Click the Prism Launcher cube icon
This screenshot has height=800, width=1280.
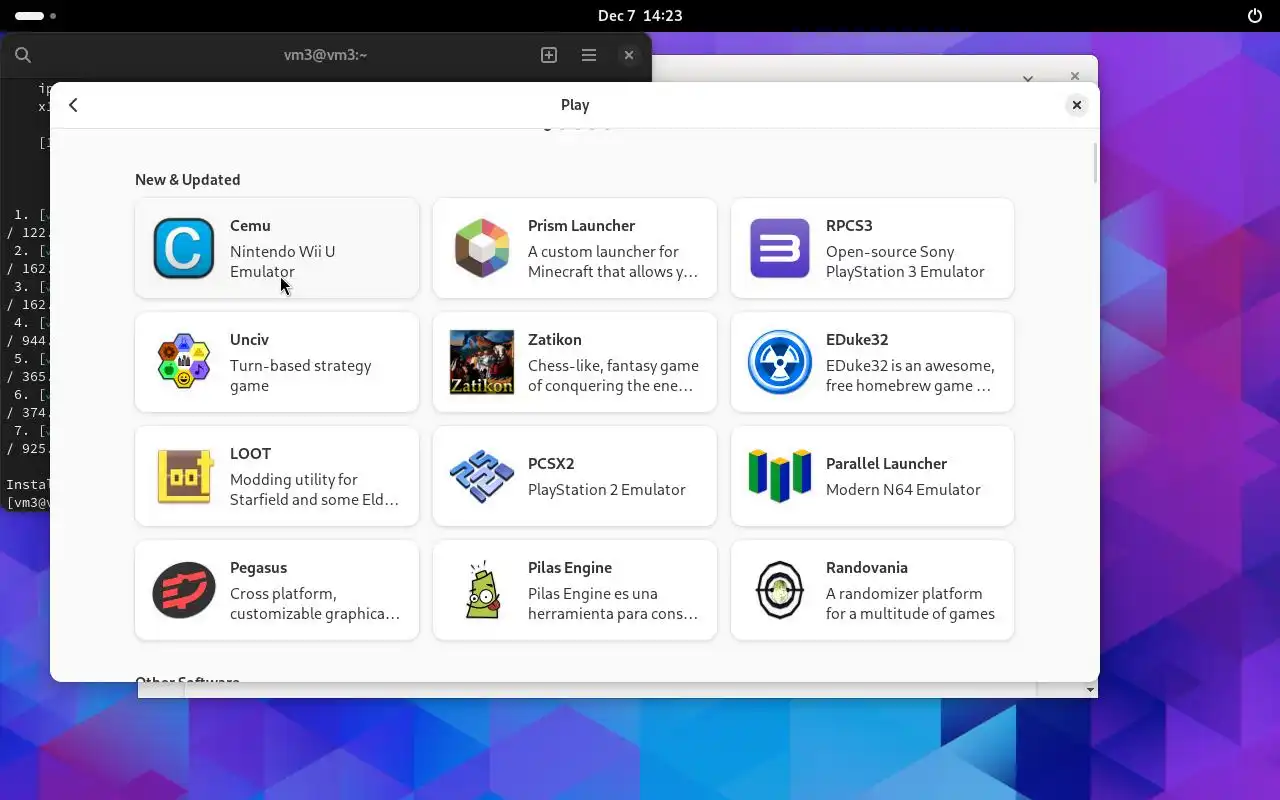tap(482, 248)
